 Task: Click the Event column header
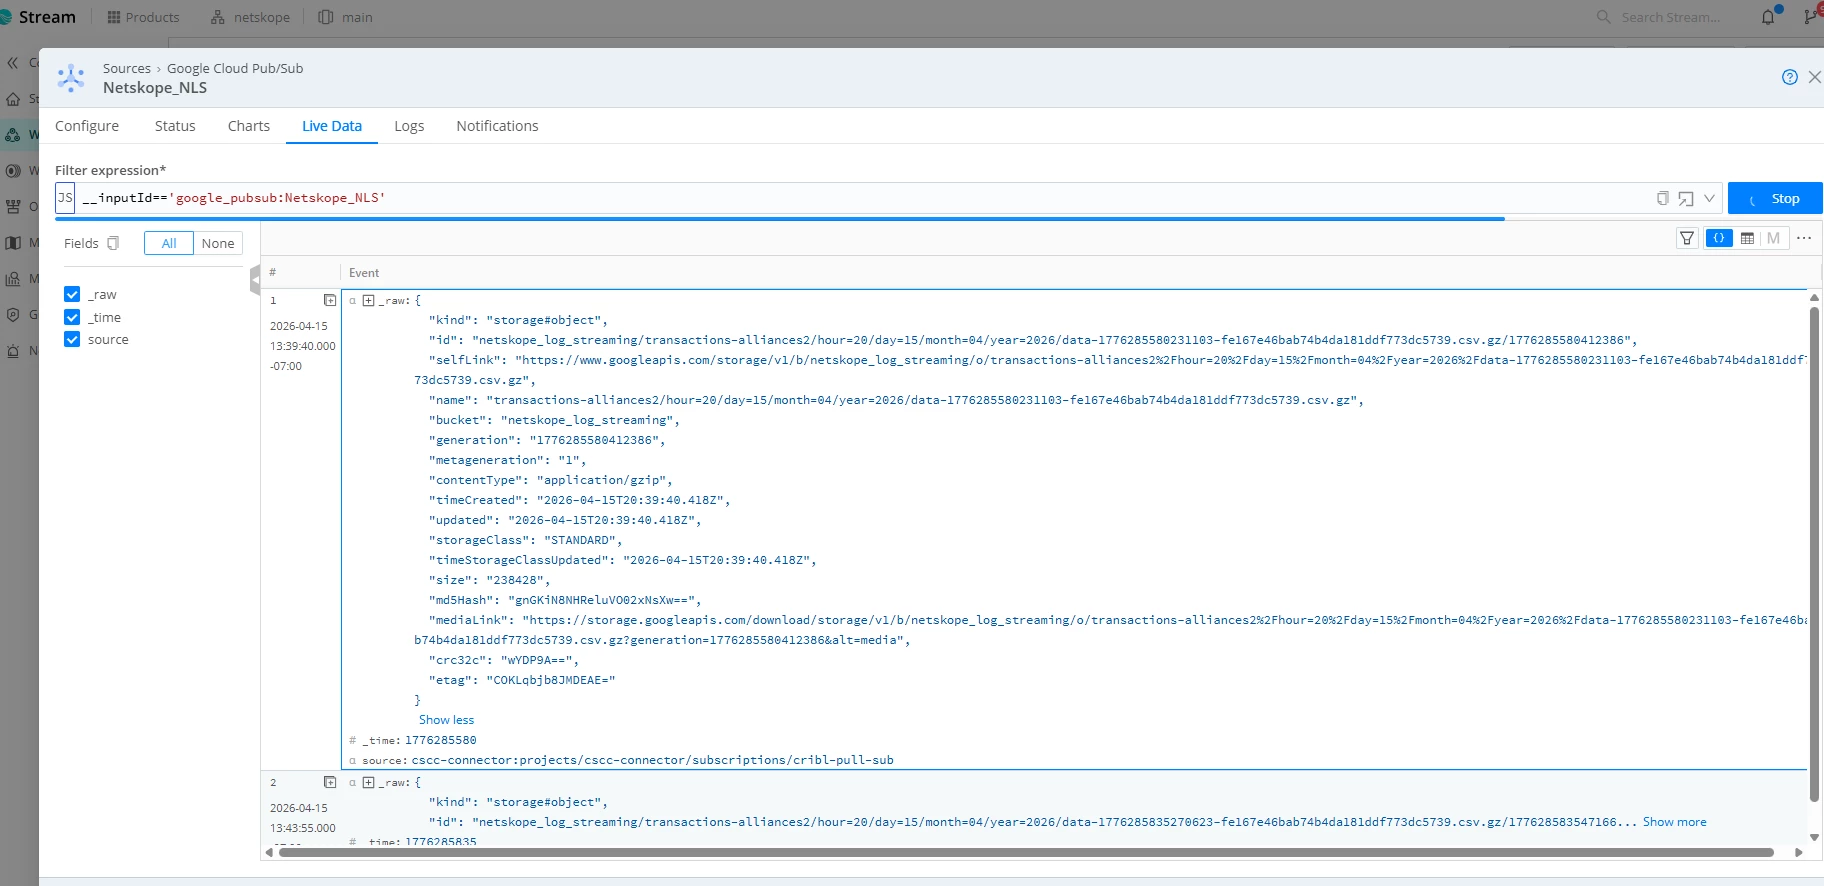(364, 273)
